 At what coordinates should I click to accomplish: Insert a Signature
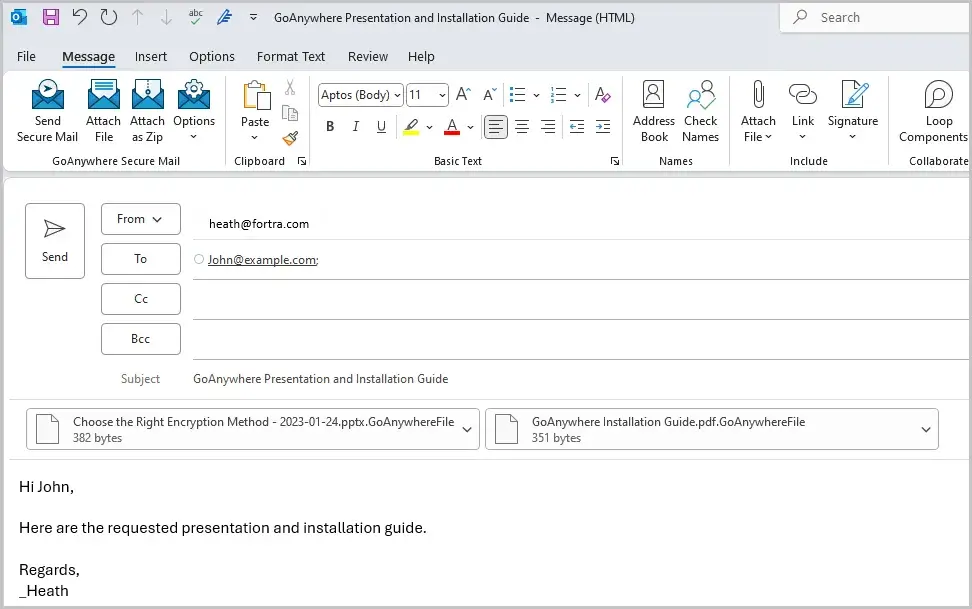[x=852, y=110]
